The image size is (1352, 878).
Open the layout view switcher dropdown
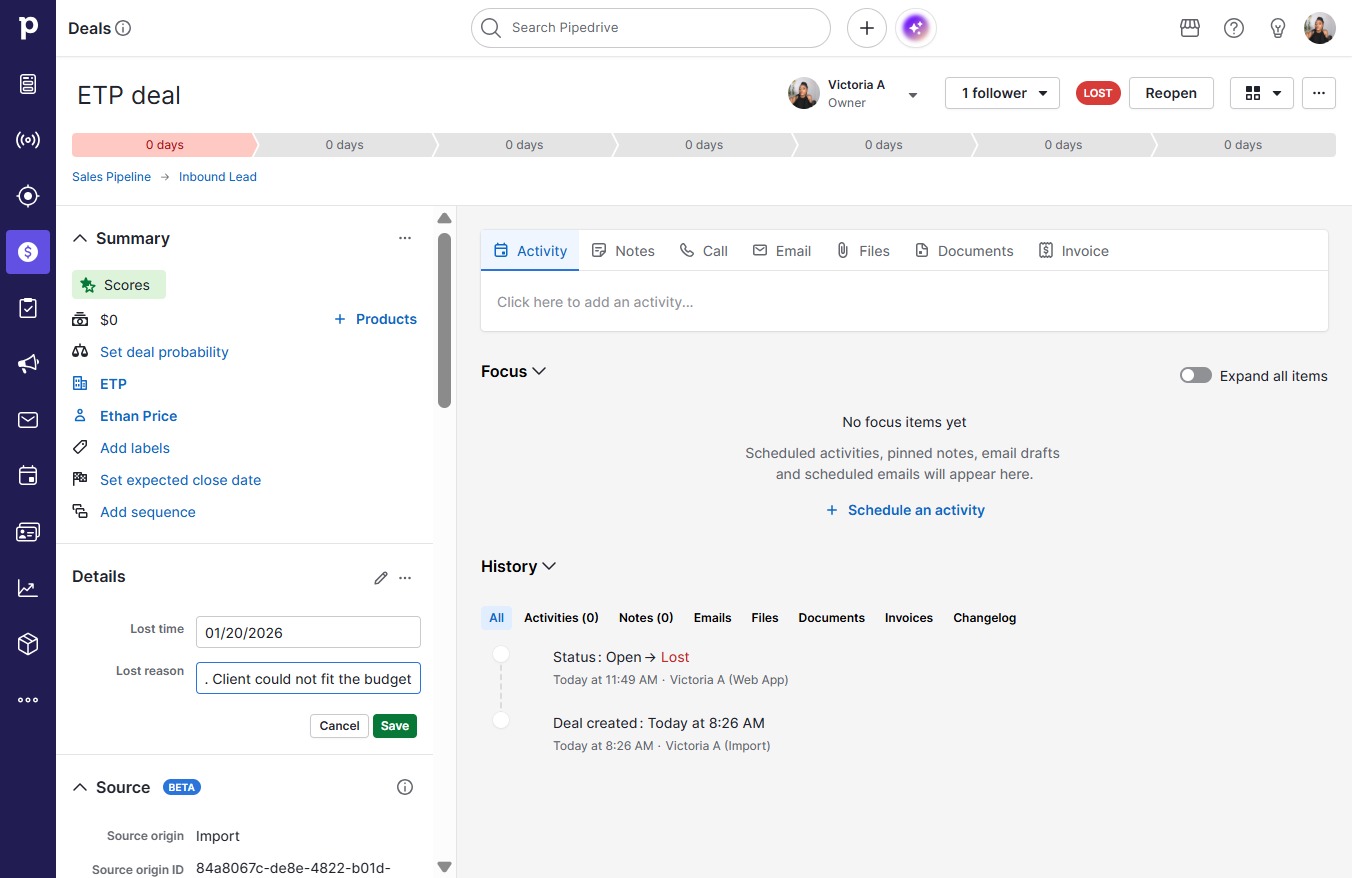coord(1262,93)
